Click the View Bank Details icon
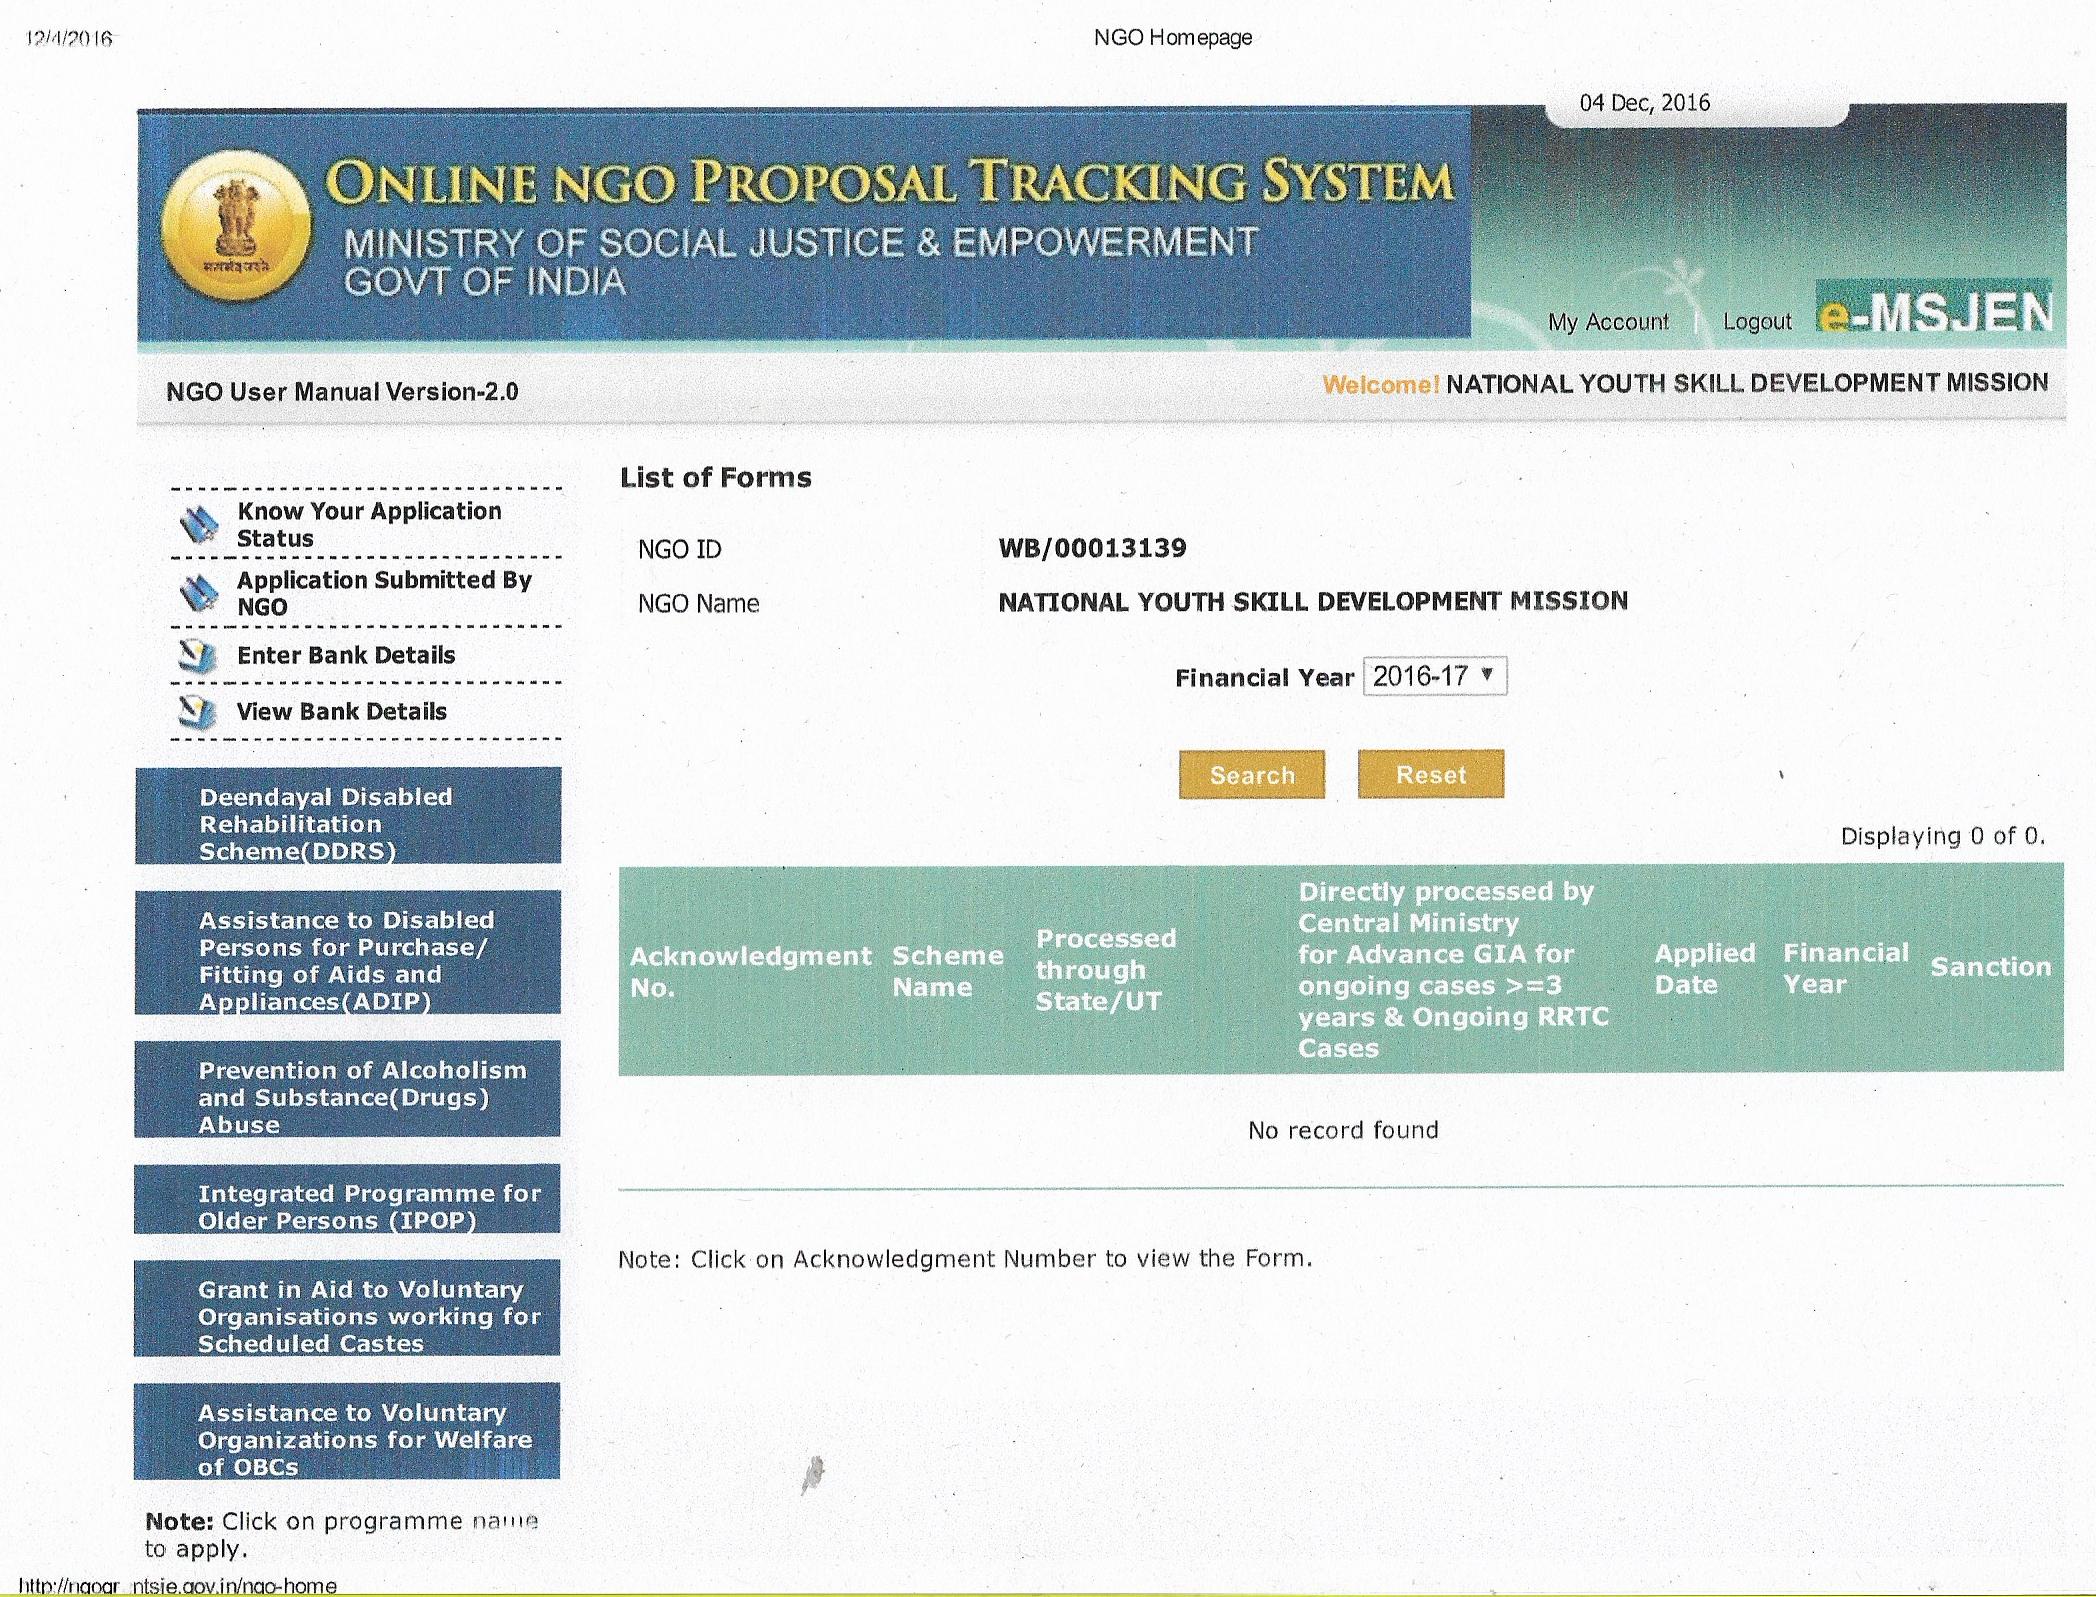 (197, 712)
